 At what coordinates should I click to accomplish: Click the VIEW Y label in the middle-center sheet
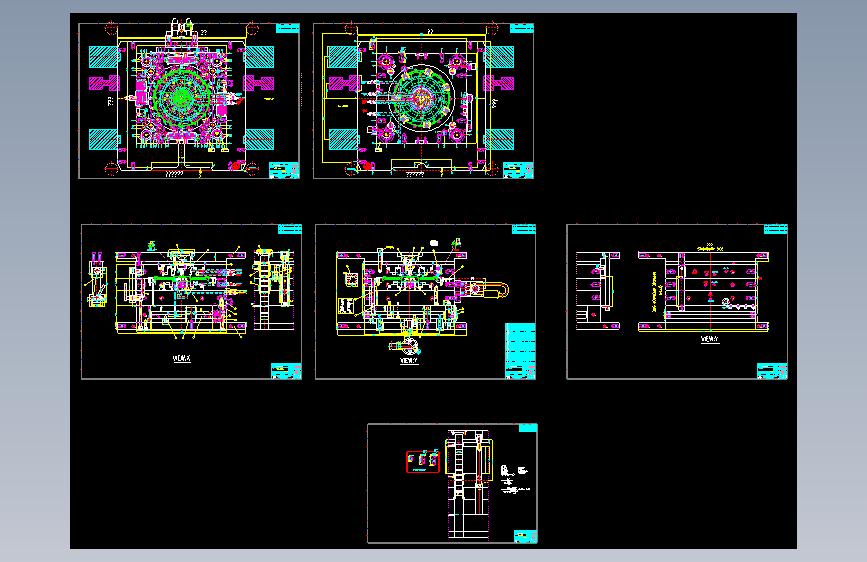409,361
